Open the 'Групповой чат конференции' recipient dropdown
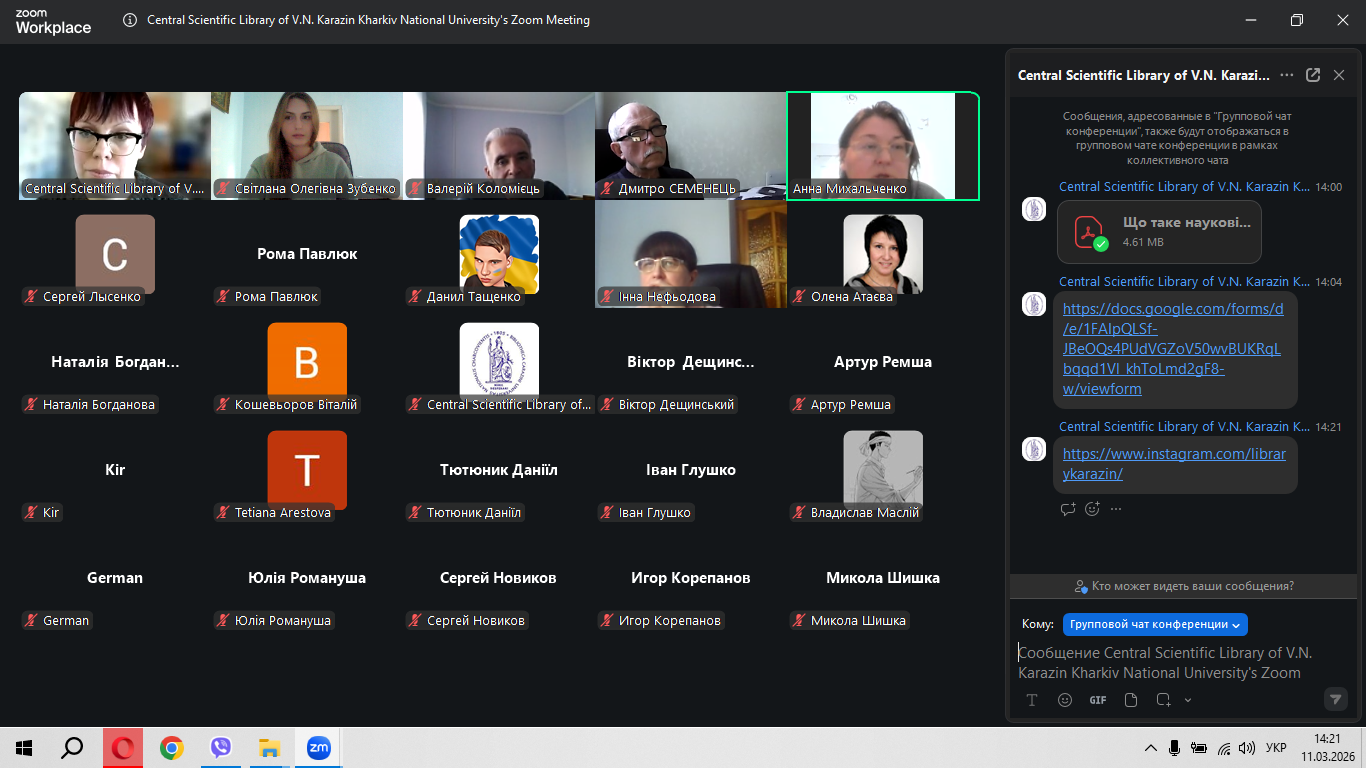Image resolution: width=1366 pixels, height=768 pixels. point(1155,624)
